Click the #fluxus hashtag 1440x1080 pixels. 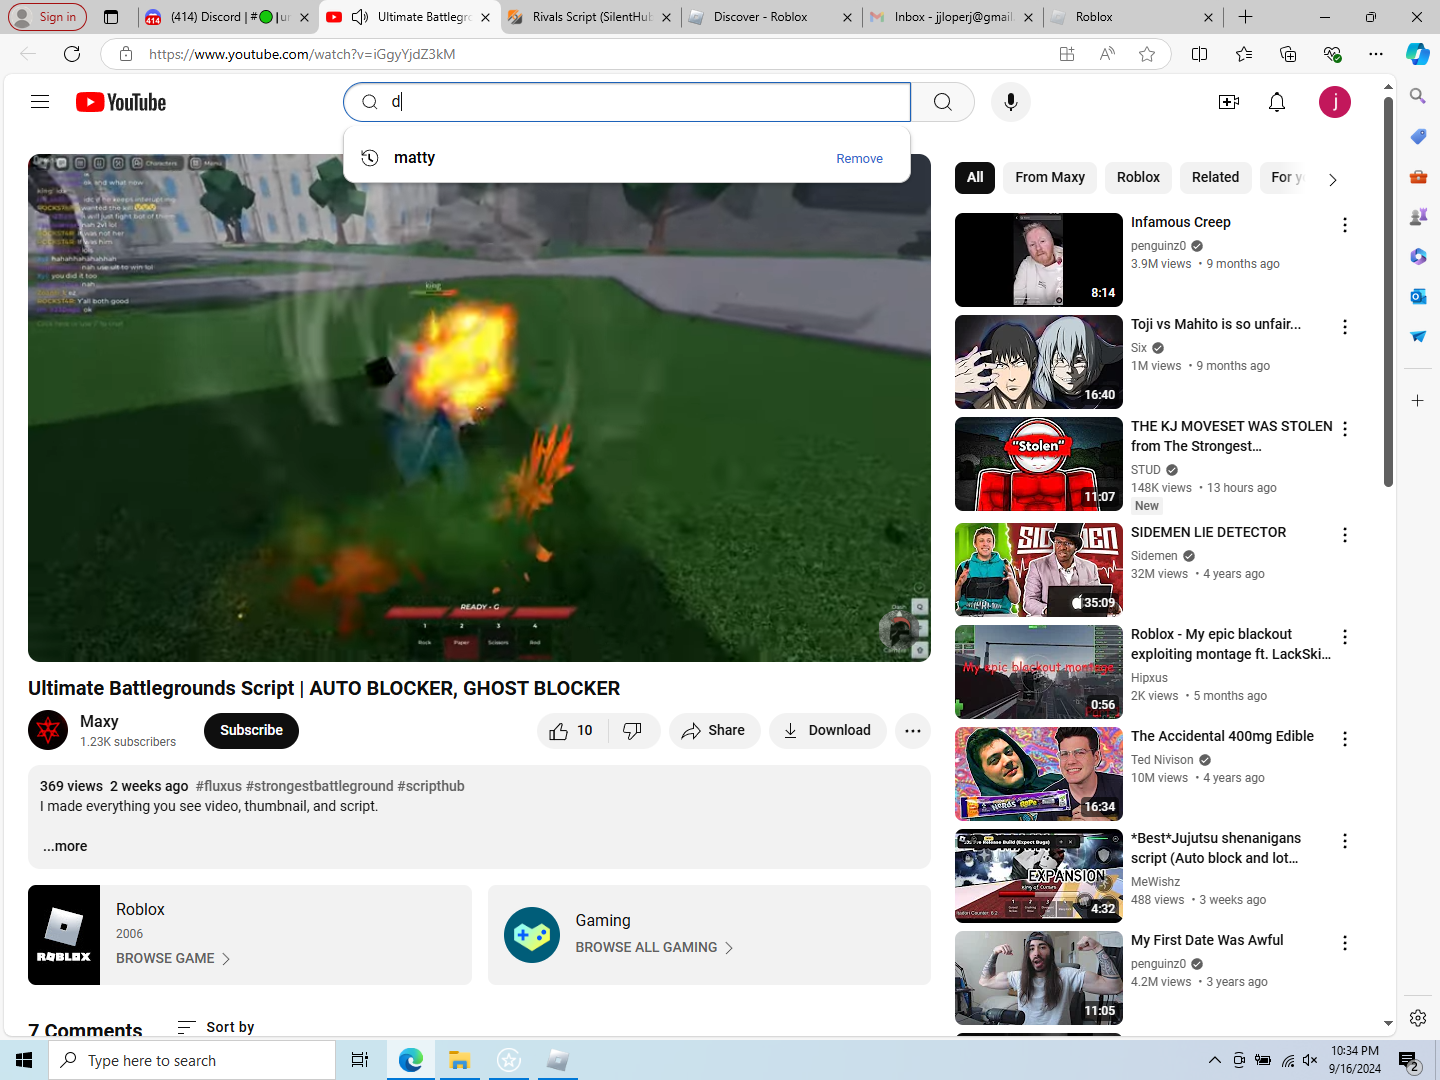coord(219,786)
